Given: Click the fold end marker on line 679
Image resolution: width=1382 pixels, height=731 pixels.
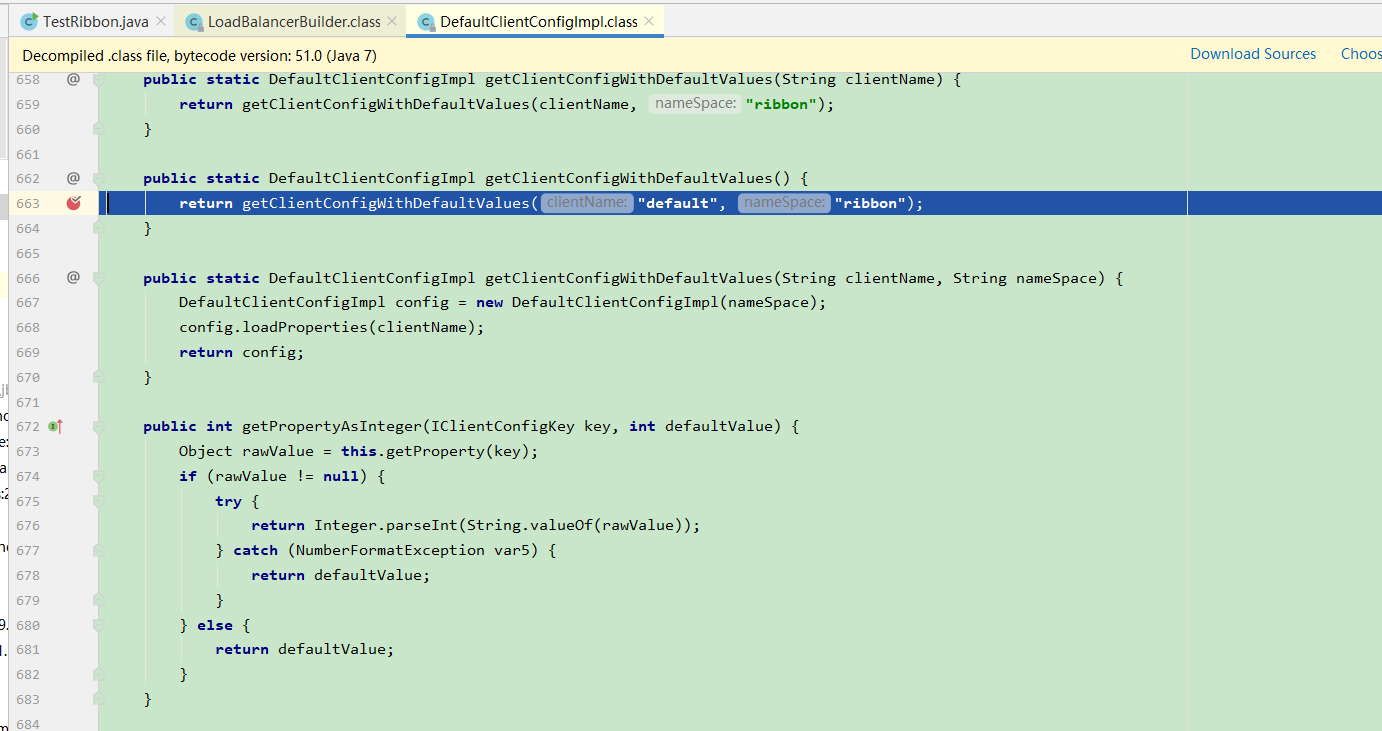Looking at the screenshot, I should pos(98,600).
